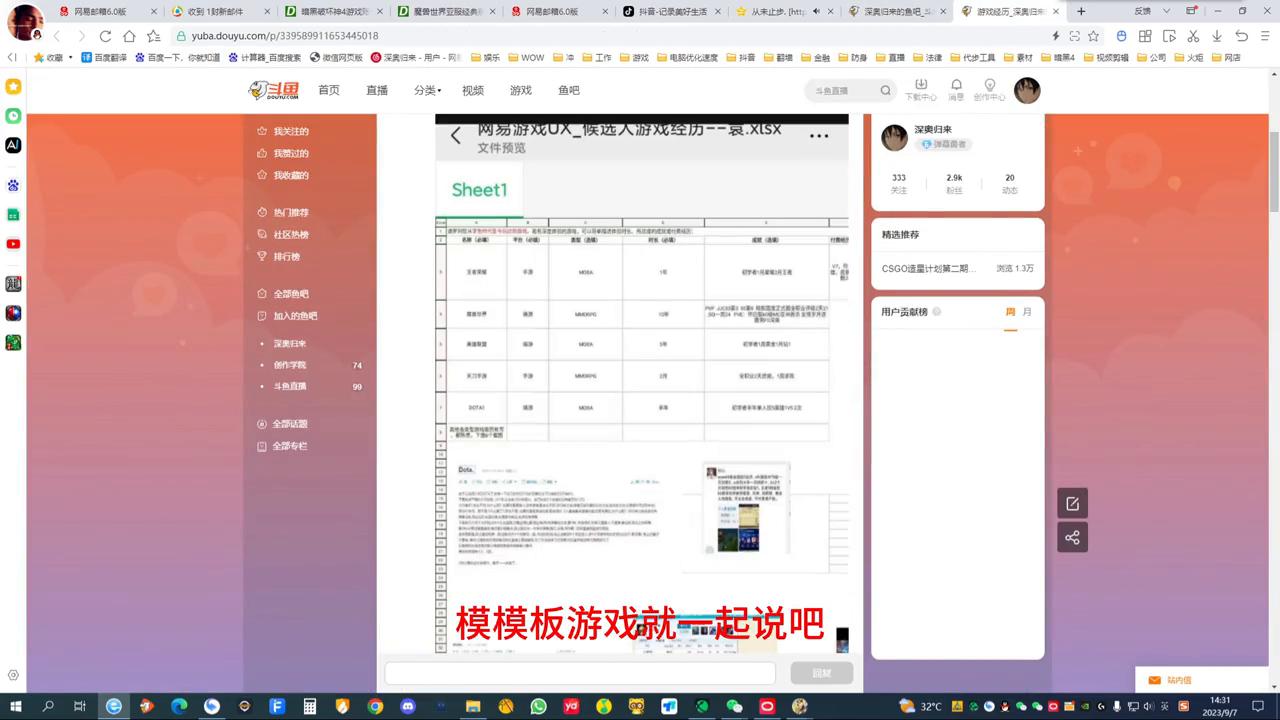Click inside the reply input field
Screen dimensions: 1280x720
tap(580, 673)
